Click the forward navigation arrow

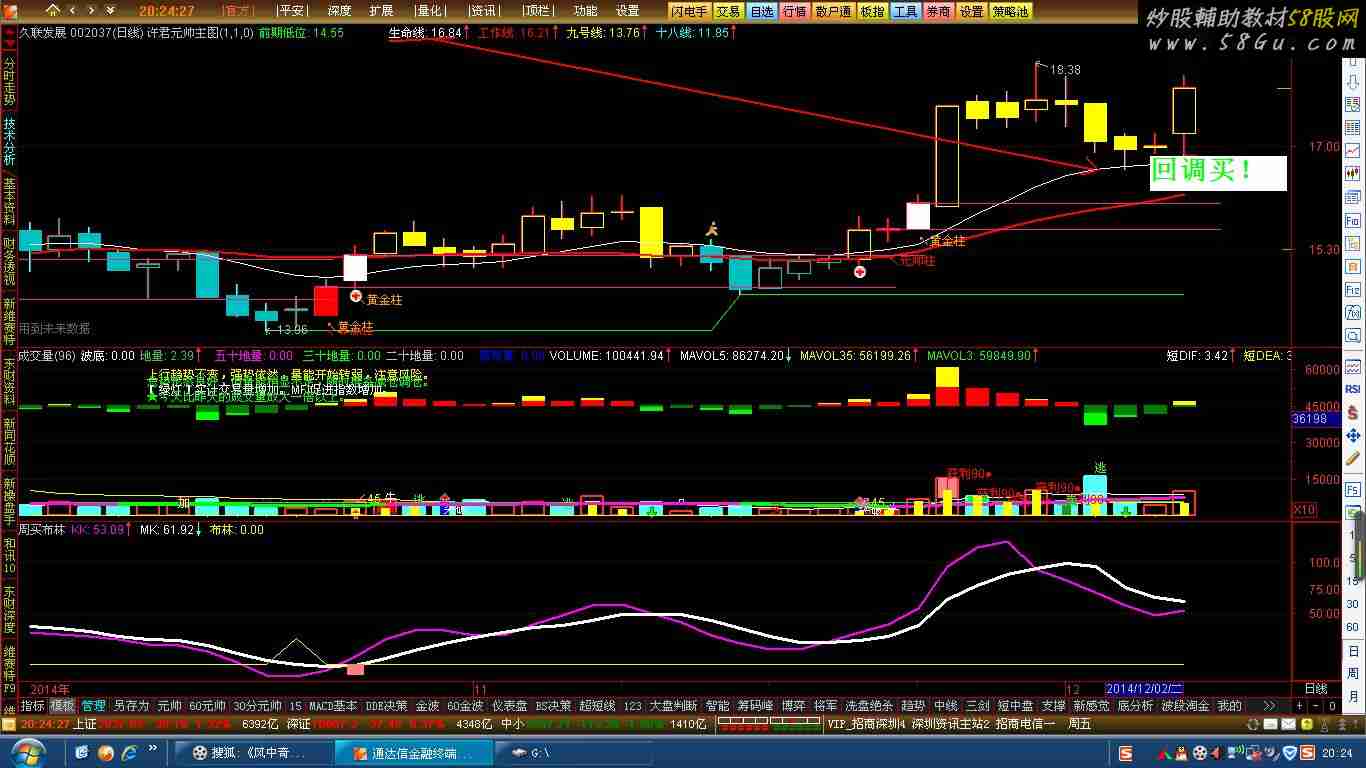pos(91,11)
